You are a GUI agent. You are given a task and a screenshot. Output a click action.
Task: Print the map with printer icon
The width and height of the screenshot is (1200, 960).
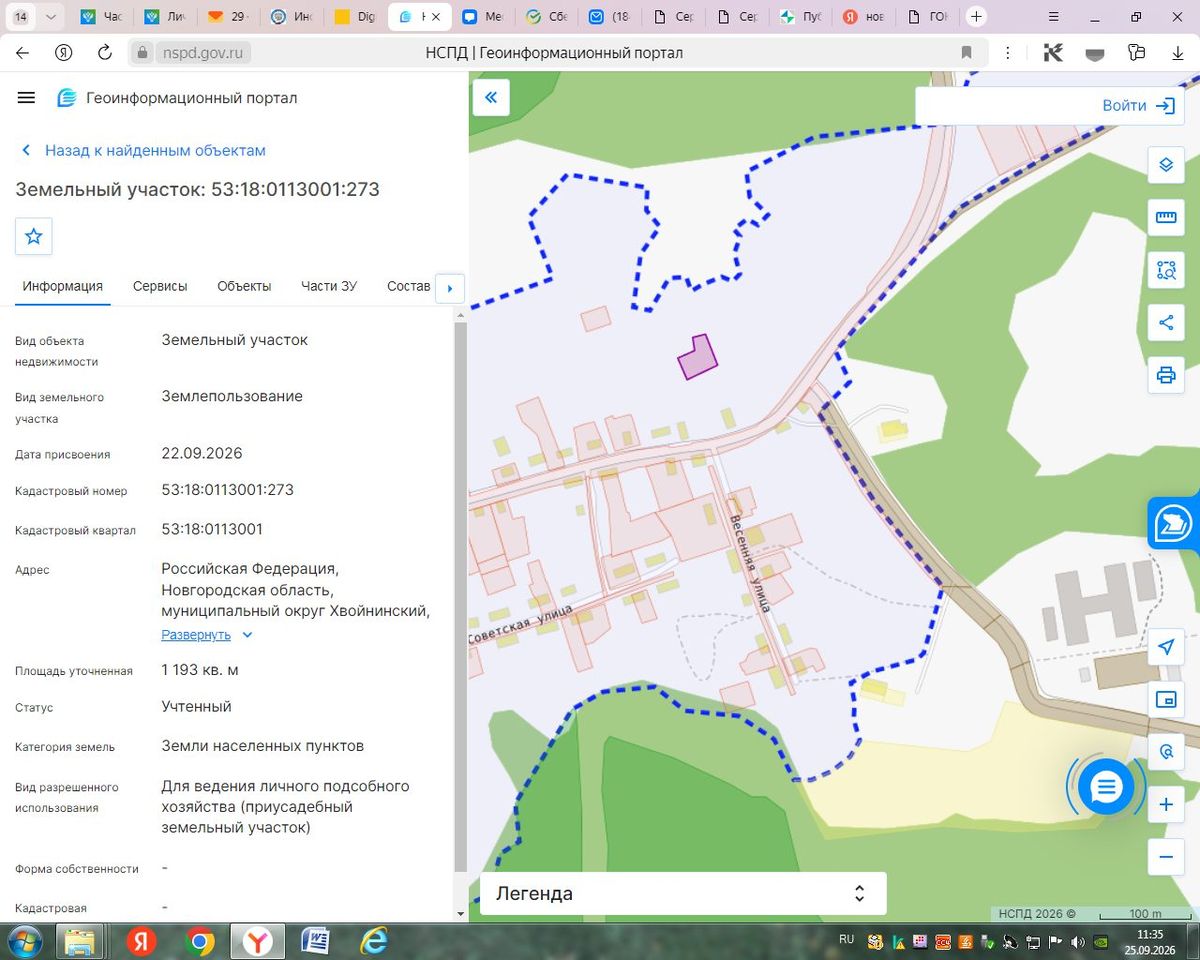pos(1165,375)
